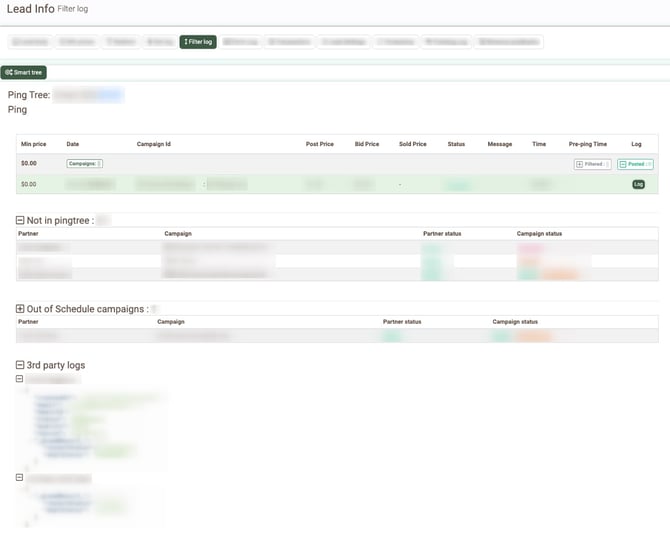Expand the Filtered badge in Pre-ping column

(x=592, y=164)
